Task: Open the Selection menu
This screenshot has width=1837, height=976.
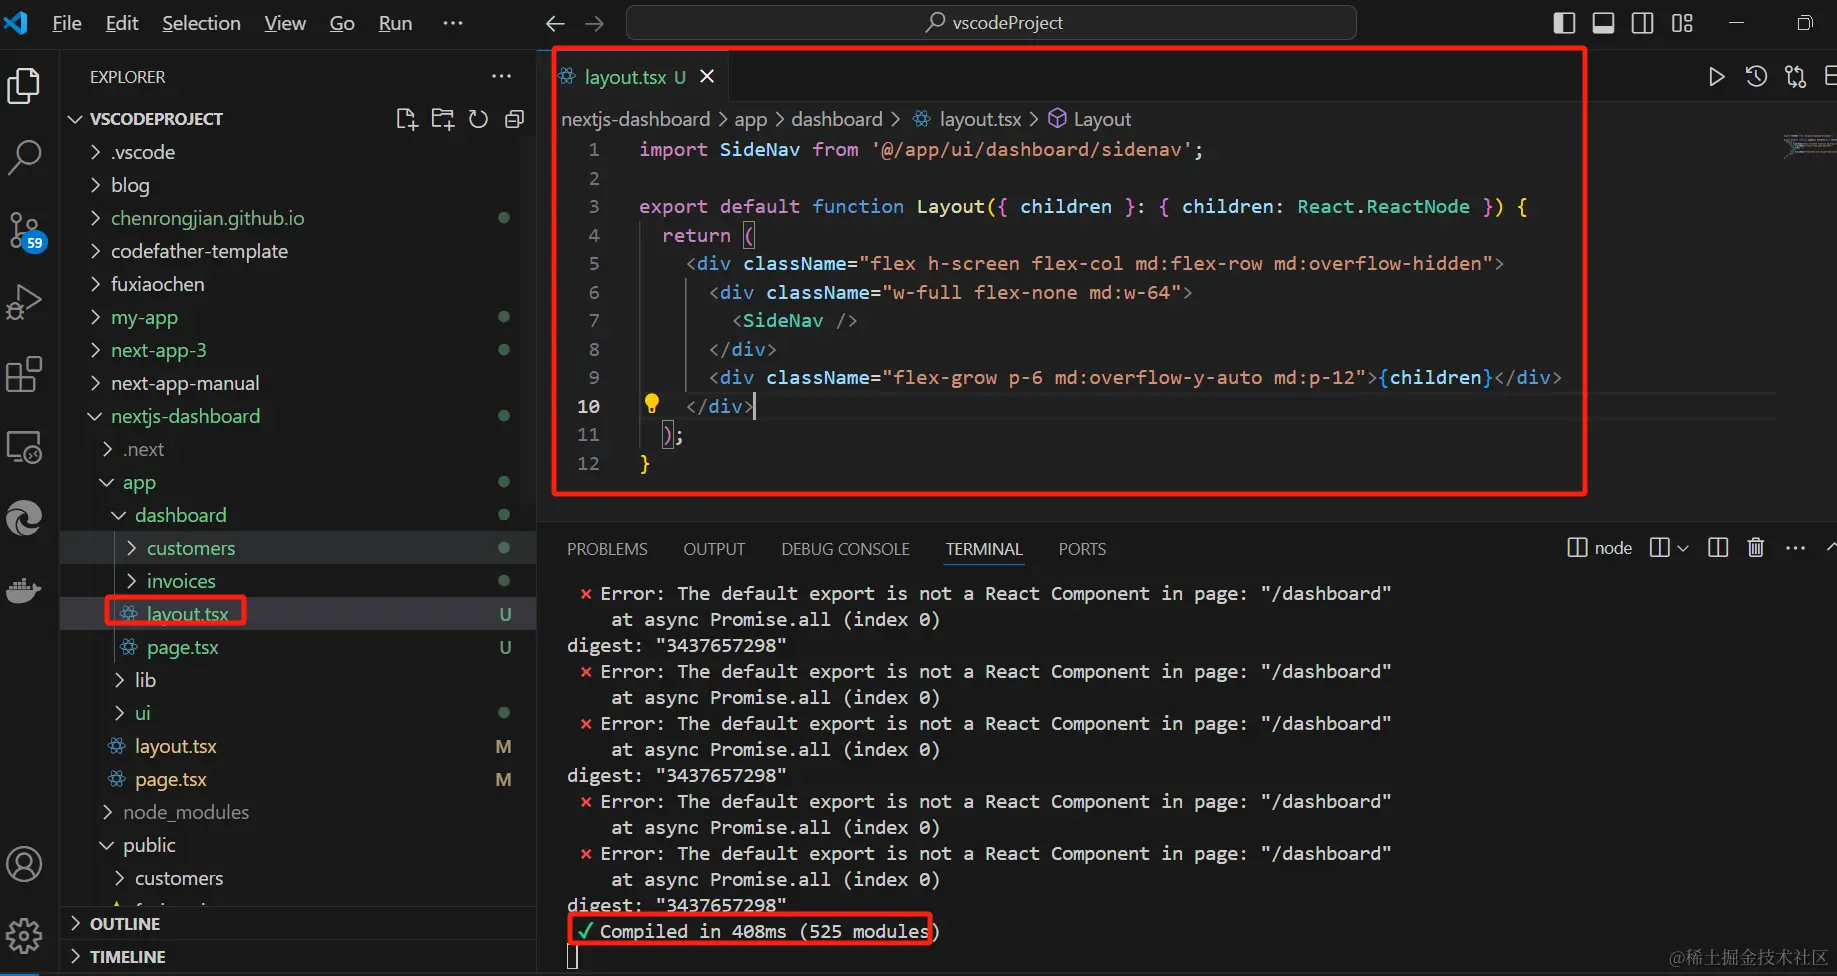Action: 201,23
